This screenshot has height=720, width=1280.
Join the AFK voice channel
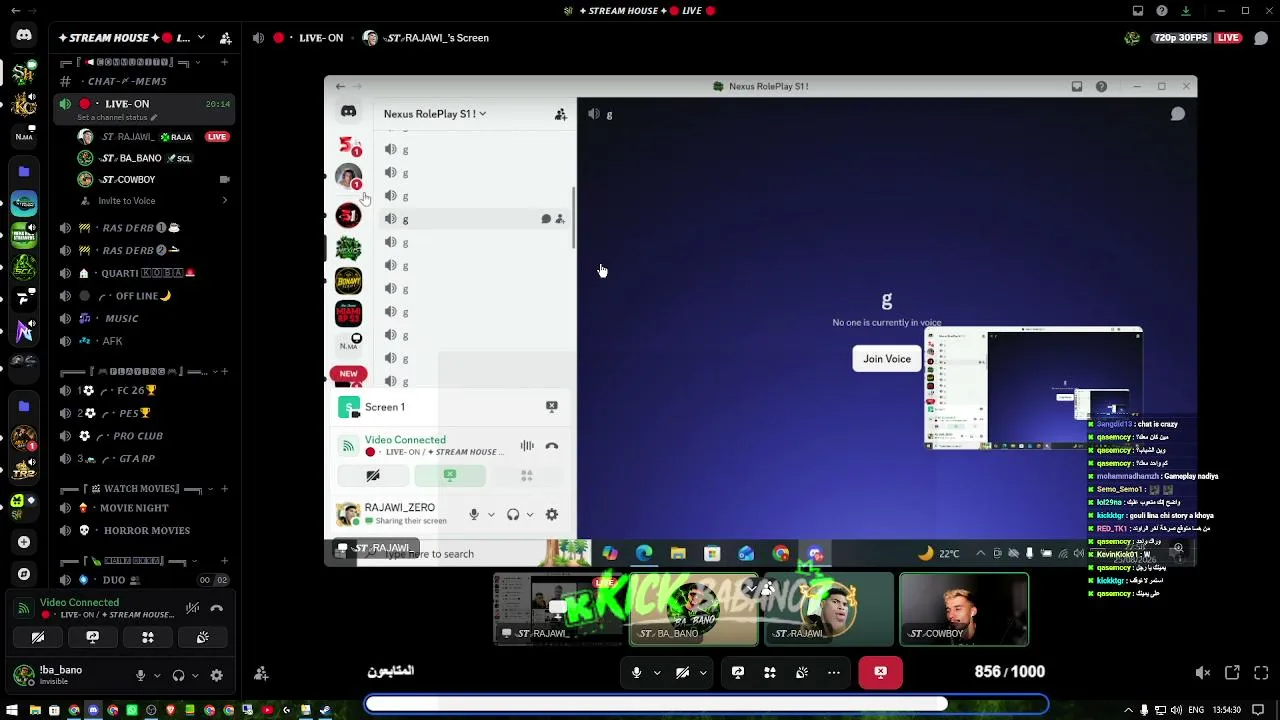(x=144, y=341)
